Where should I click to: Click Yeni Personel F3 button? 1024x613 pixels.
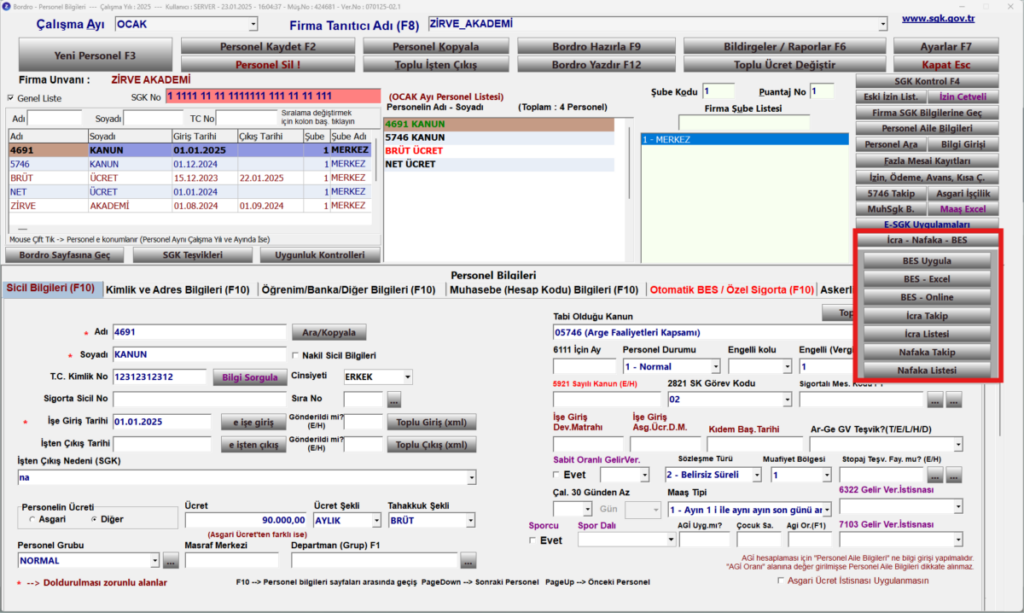(x=95, y=55)
